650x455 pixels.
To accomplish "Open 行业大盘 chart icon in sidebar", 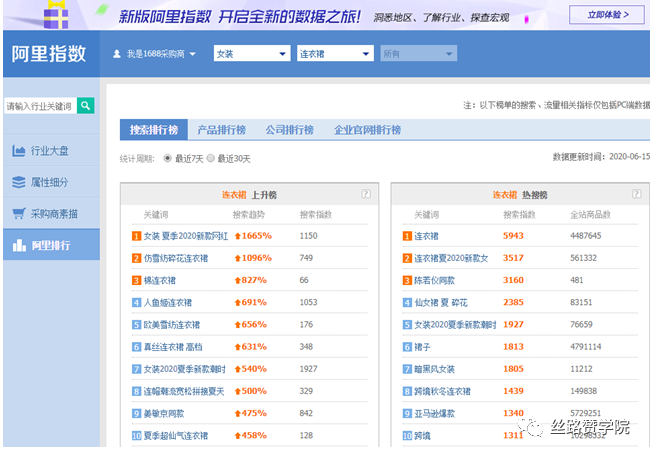I will coord(19,151).
